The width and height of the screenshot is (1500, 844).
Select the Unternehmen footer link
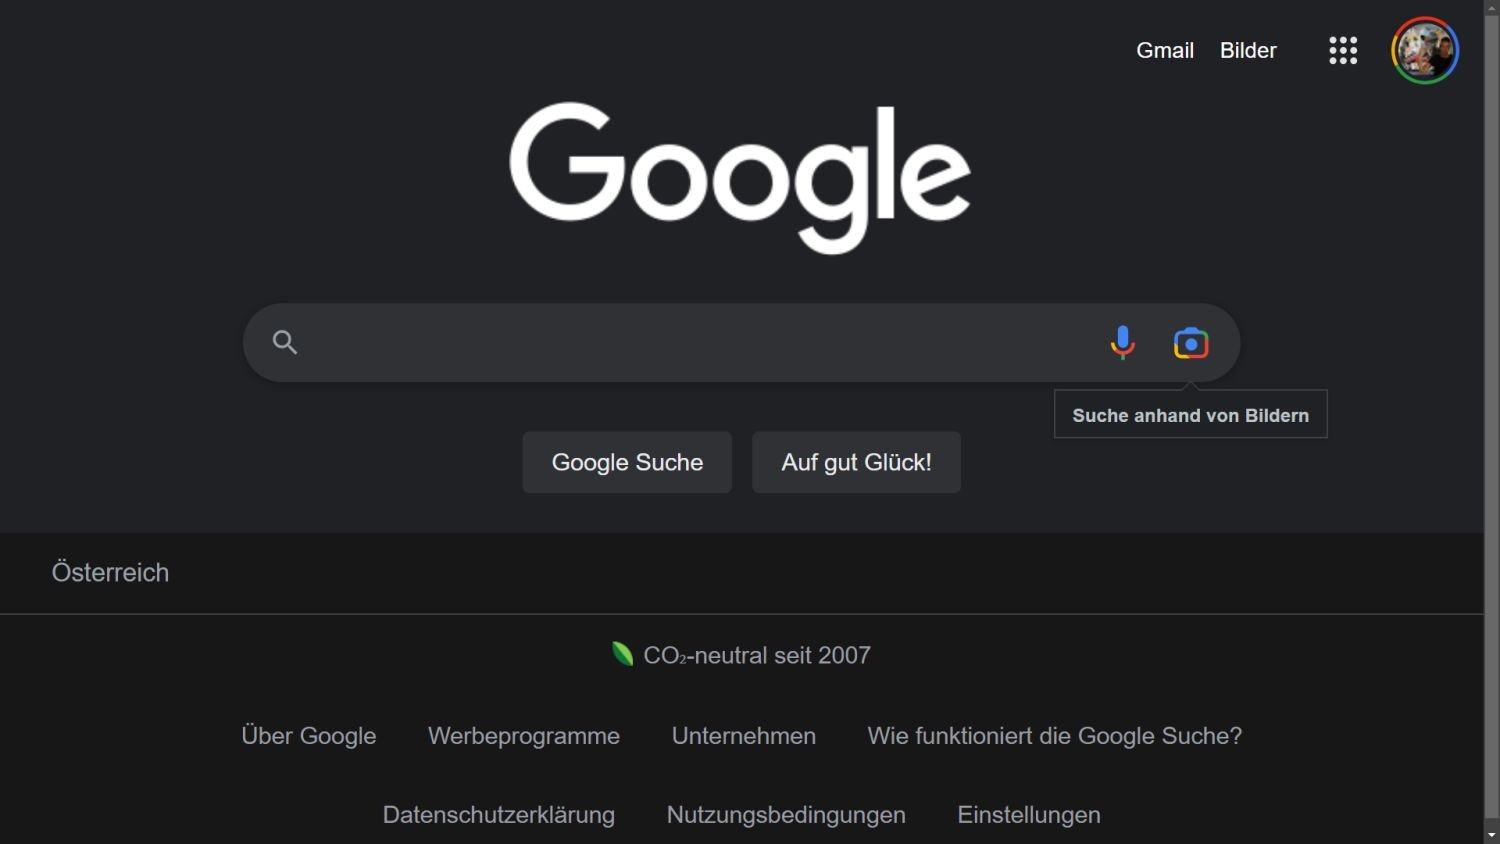(x=744, y=736)
